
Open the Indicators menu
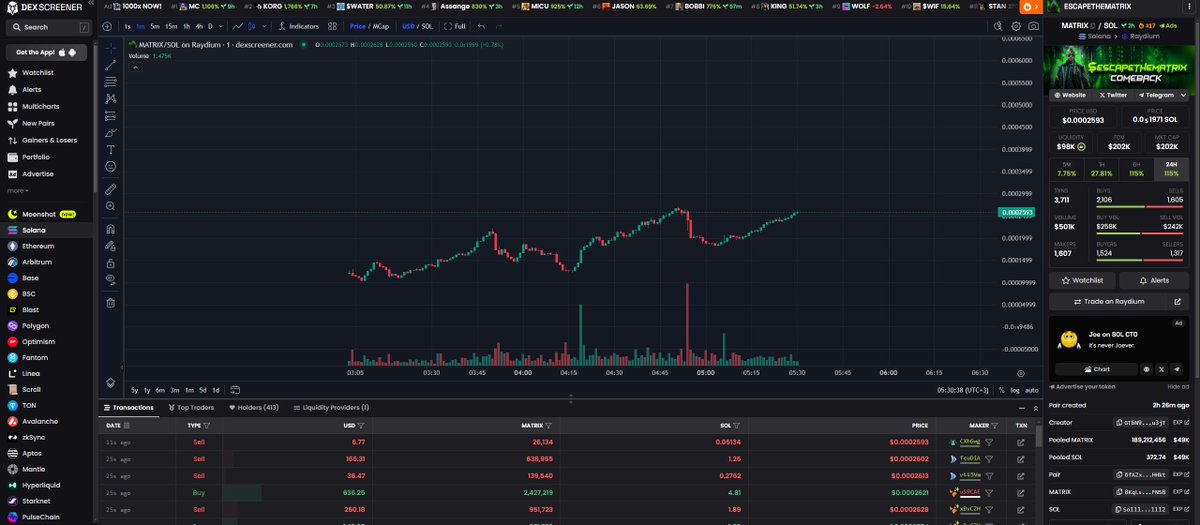click(x=298, y=26)
